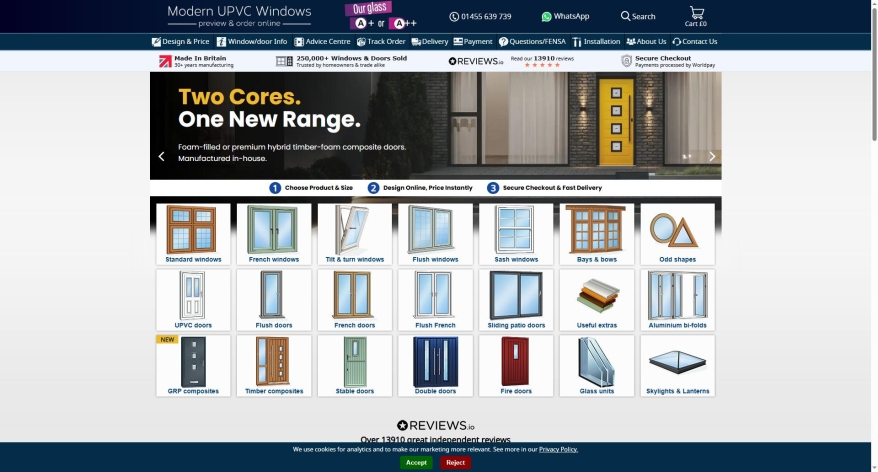Call phone number 01455 639 739
The height and width of the screenshot is (472, 878).
(480, 16)
